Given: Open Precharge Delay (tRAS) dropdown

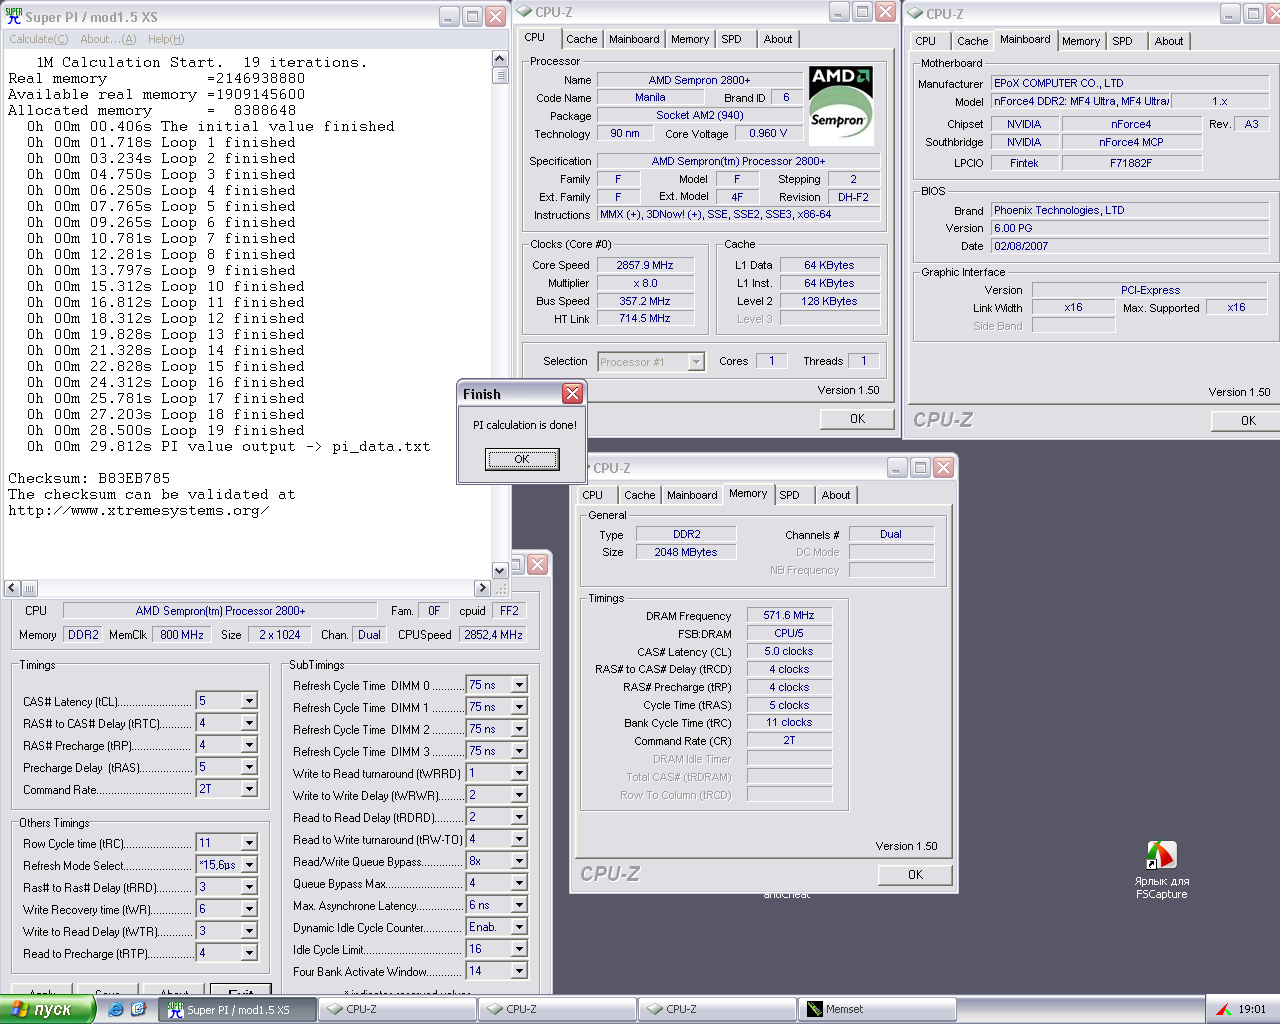Looking at the screenshot, I should pyautogui.click(x=249, y=767).
